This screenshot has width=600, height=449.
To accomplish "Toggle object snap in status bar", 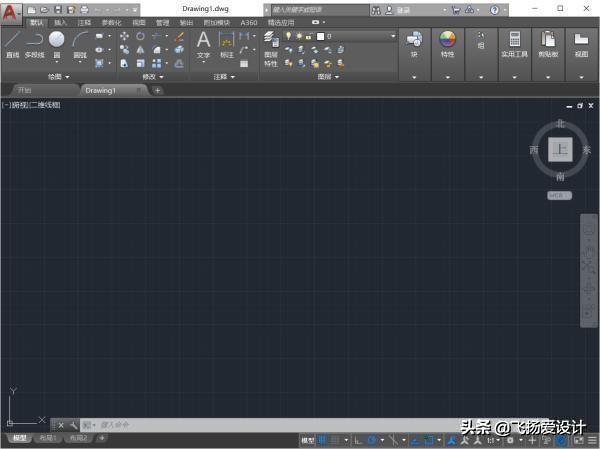I will (429, 440).
